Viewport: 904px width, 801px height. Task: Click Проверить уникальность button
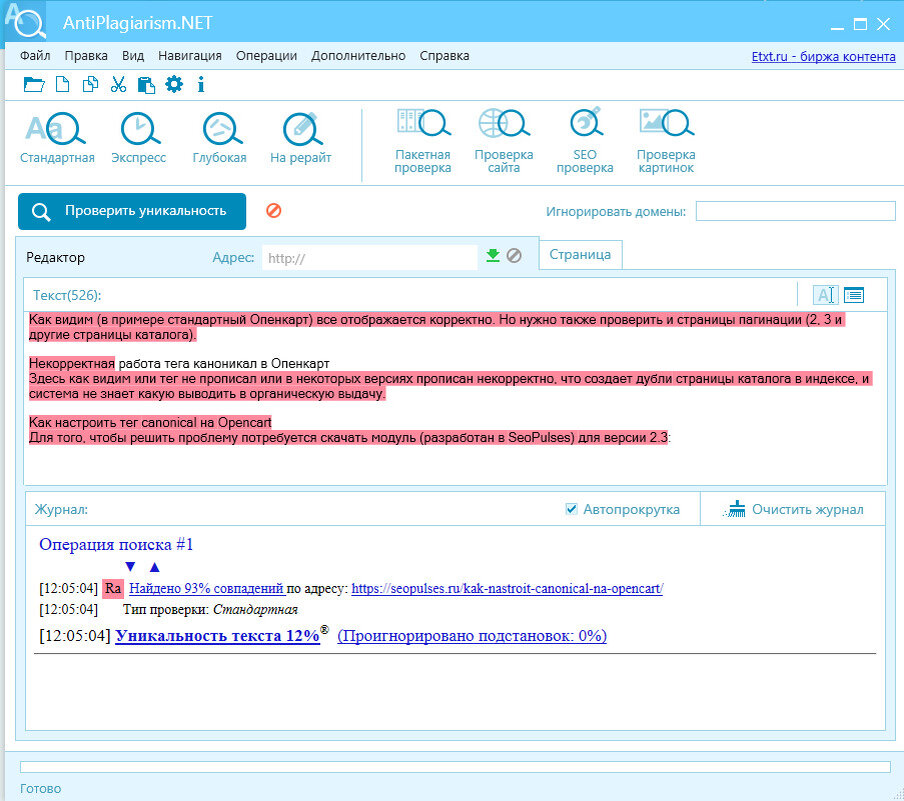(x=132, y=211)
